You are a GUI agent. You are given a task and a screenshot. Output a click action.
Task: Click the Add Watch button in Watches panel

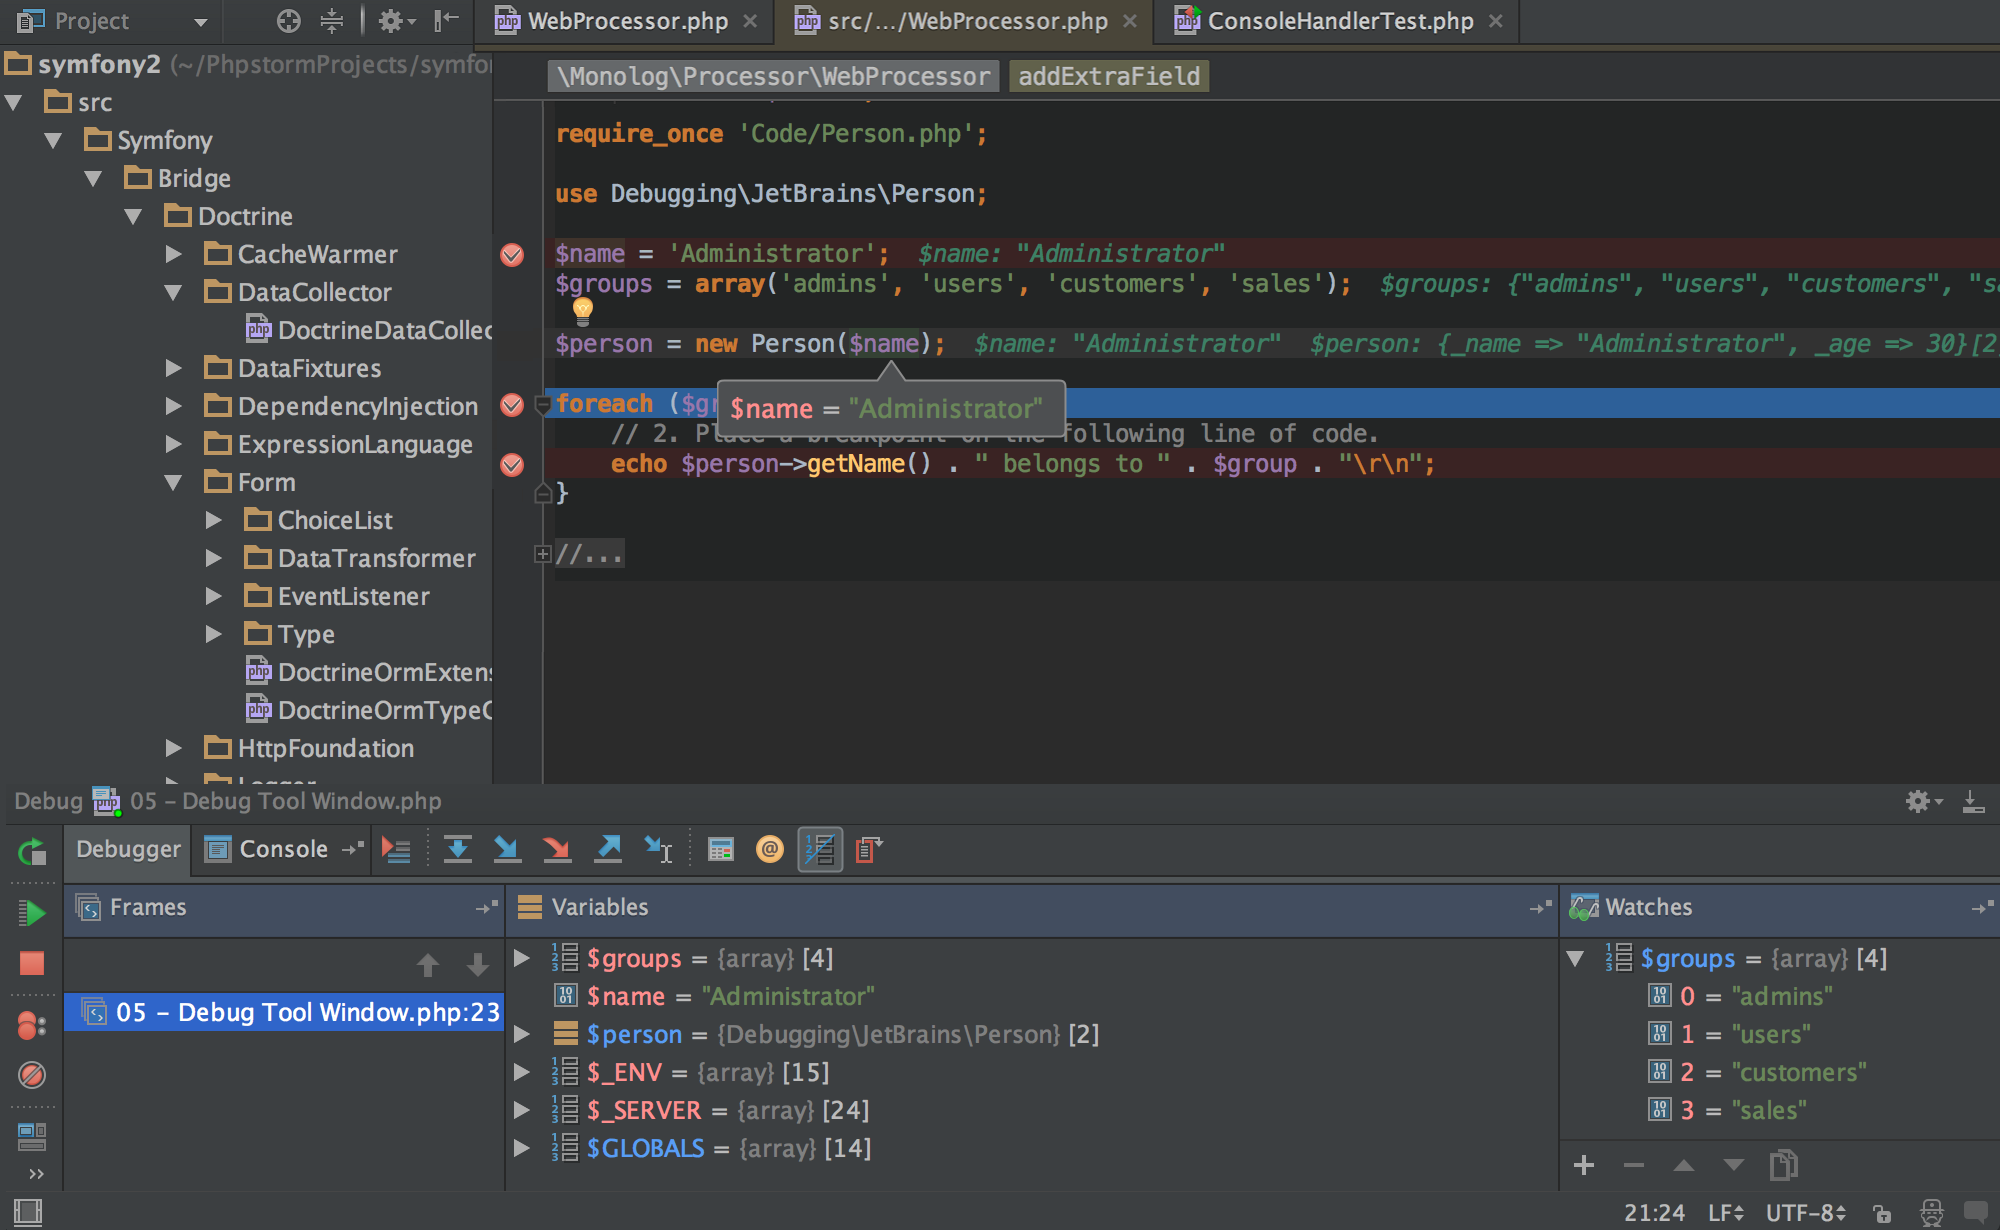click(x=1581, y=1161)
